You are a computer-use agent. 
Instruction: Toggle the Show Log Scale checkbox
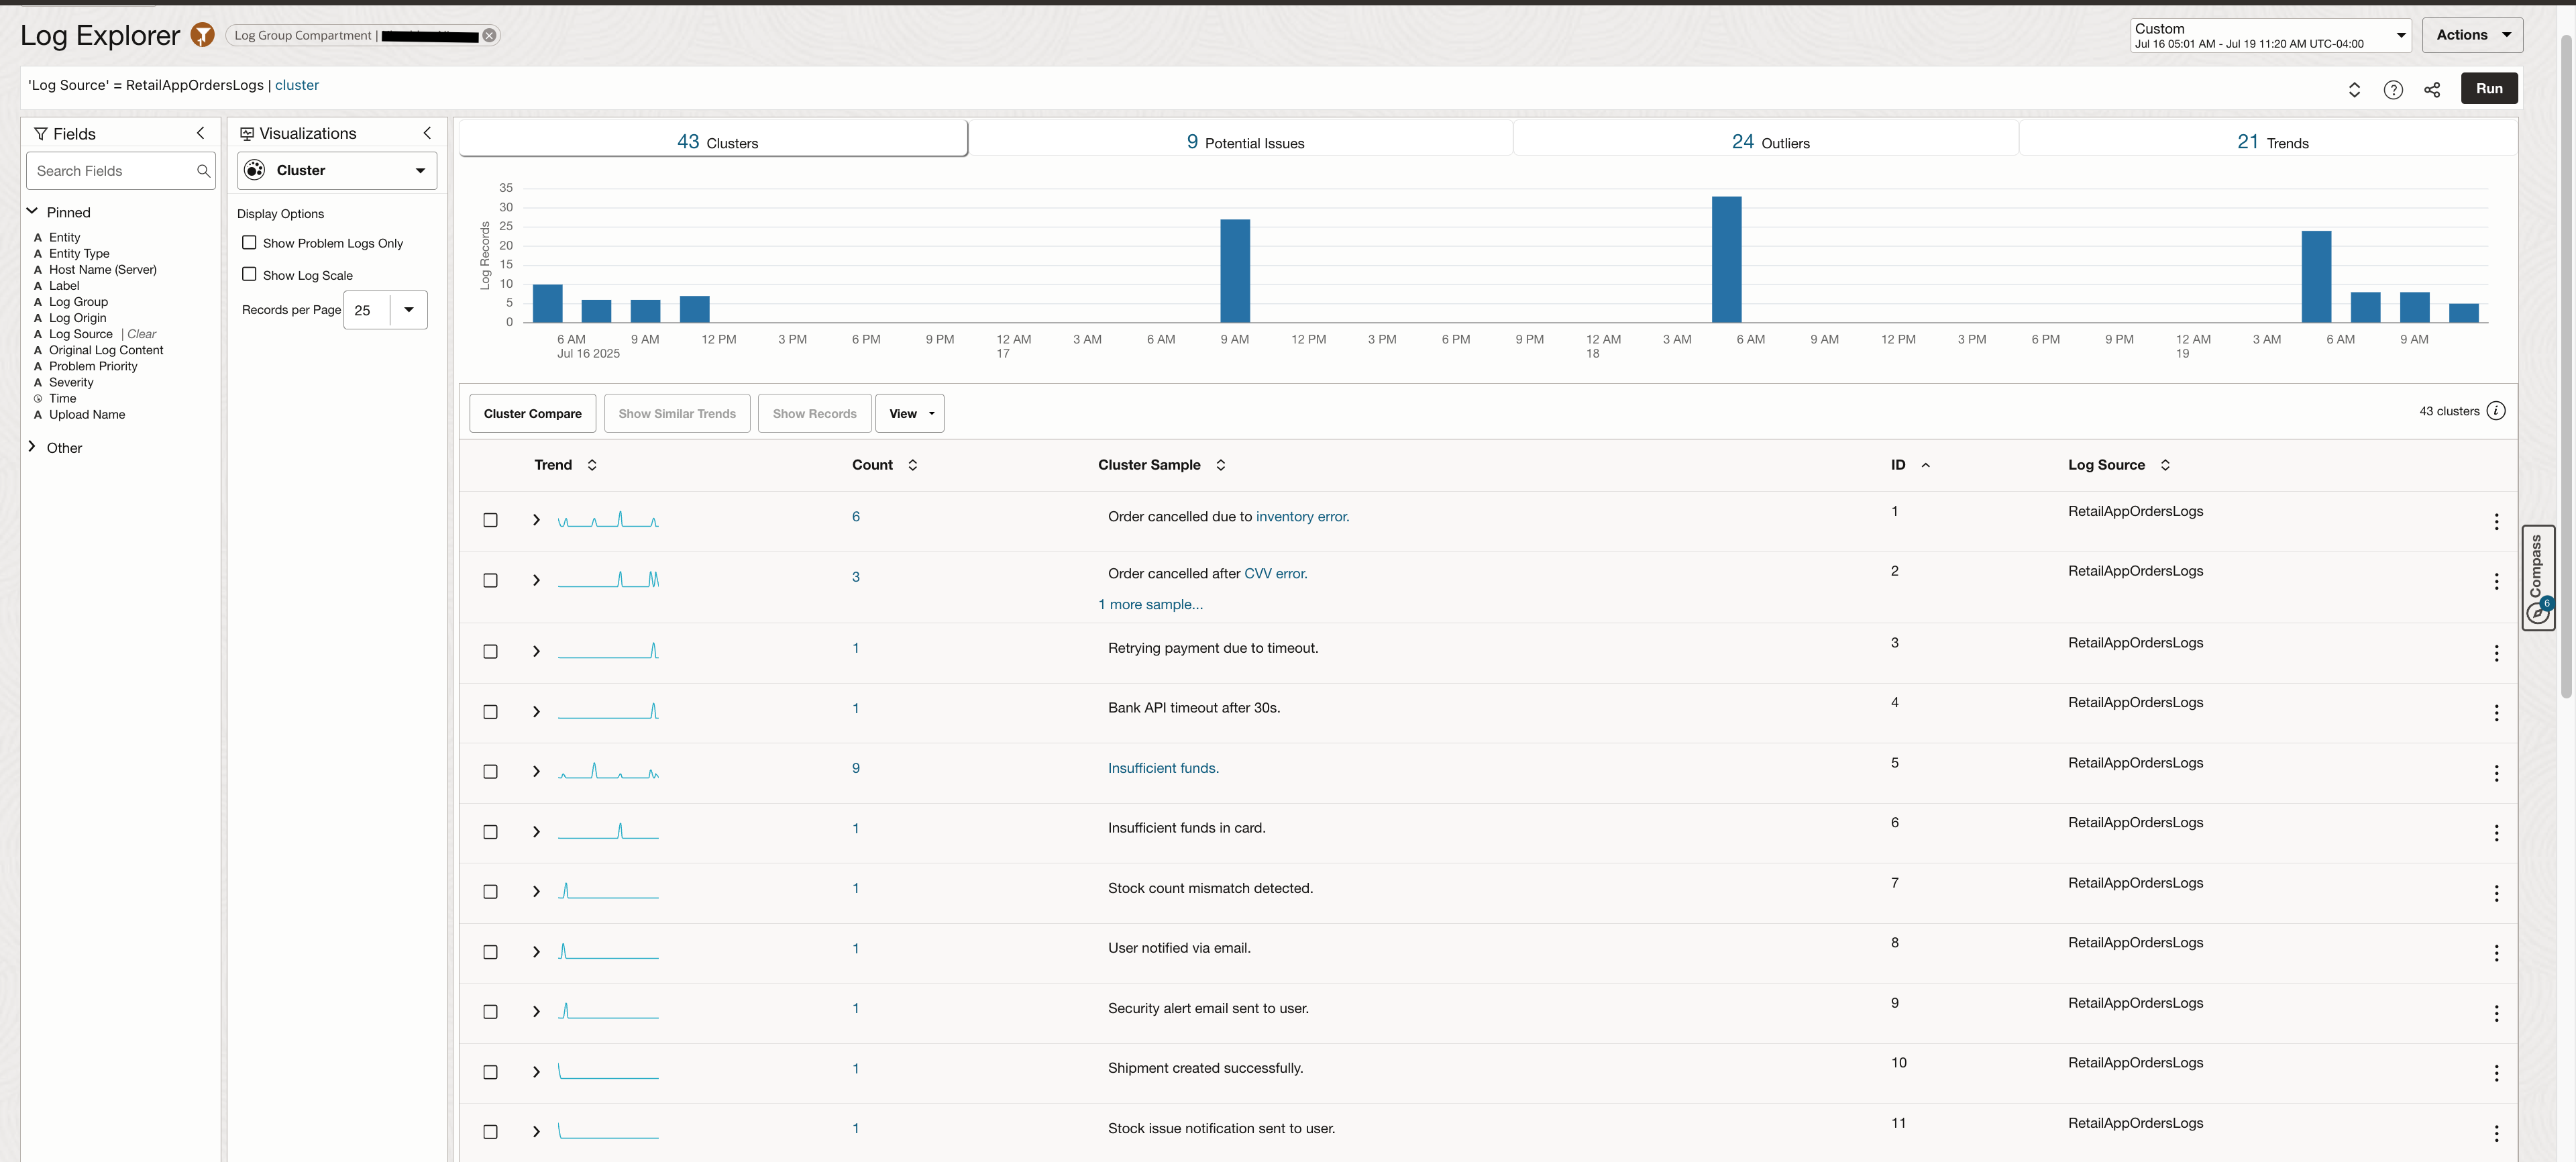249,274
